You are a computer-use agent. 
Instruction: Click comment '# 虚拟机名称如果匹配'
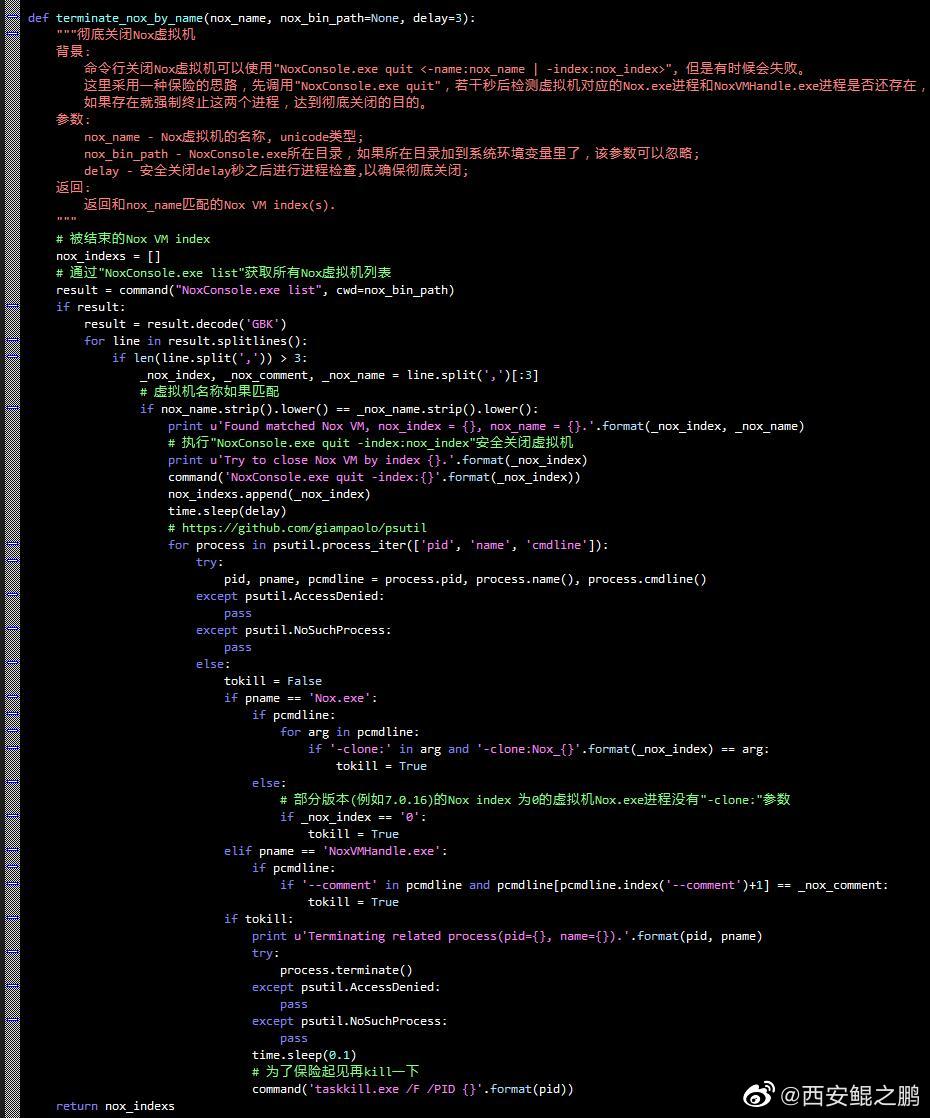tap(210, 391)
